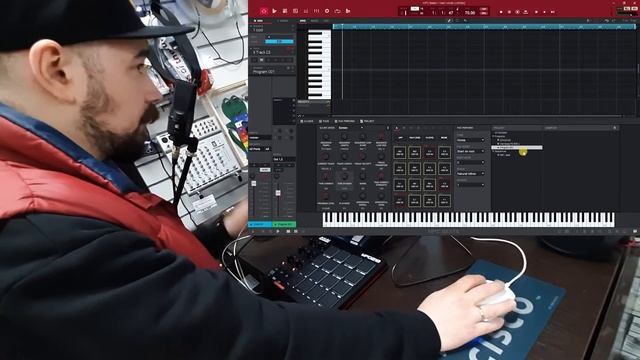Click the top-left pad in the pad grid
This screenshot has height=360, width=640.
[400, 153]
